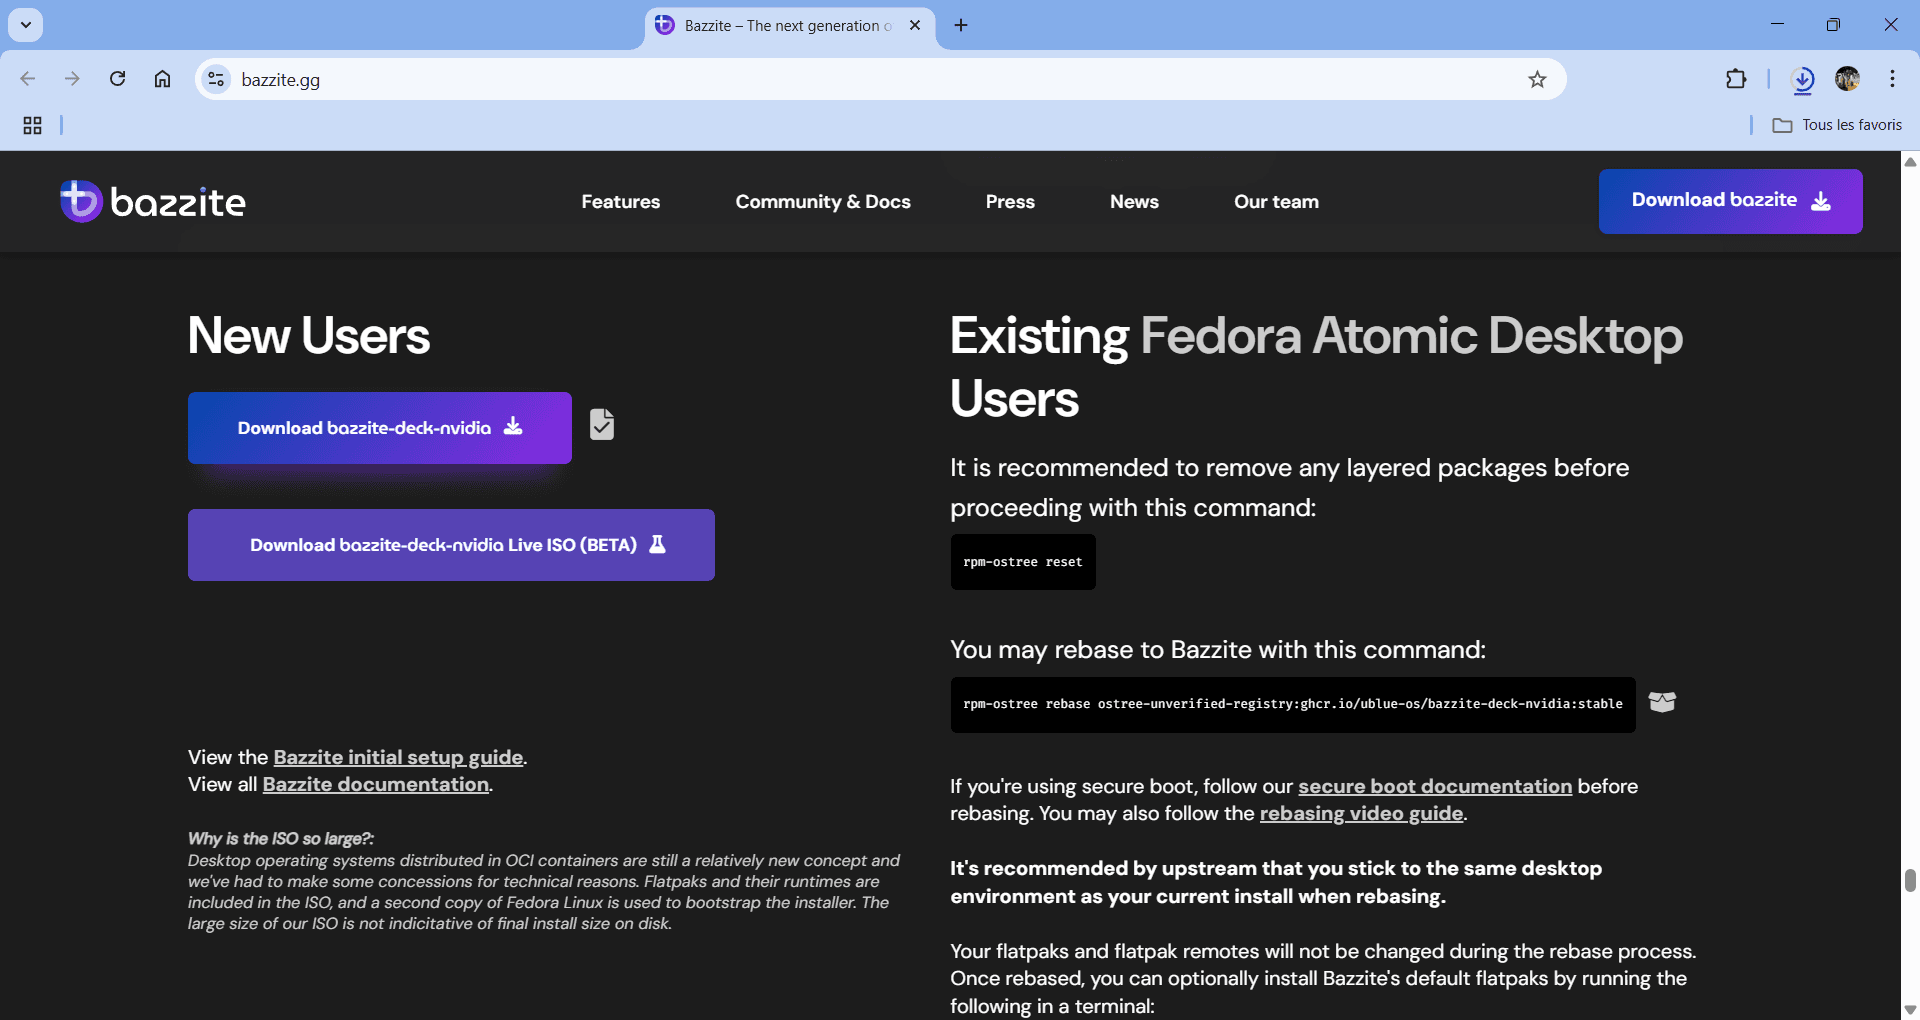Select the Bazzite browser tab
1920x1020 pixels.
[x=790, y=26]
